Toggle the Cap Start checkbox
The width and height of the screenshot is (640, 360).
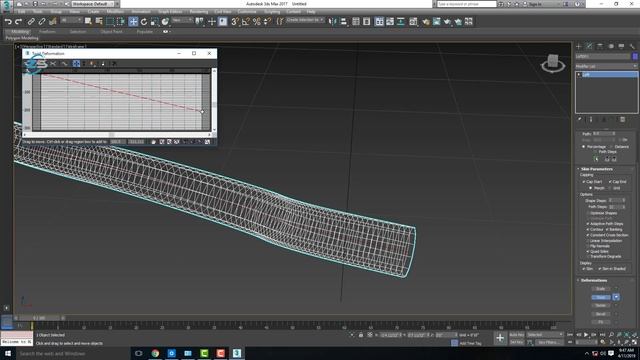pos(584,182)
